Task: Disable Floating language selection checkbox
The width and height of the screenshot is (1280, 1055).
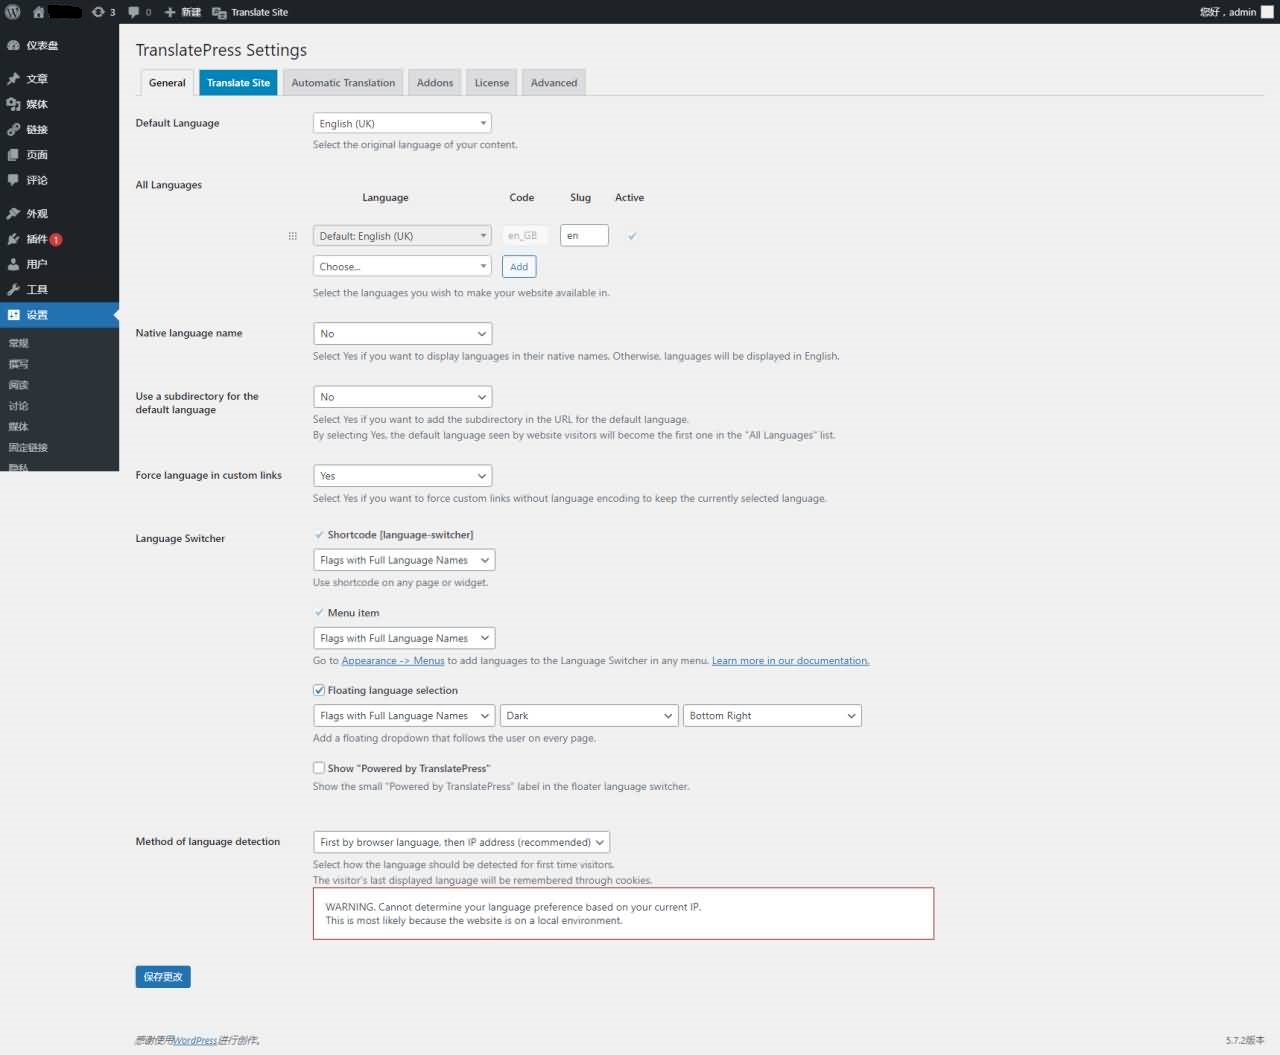Action: tap(319, 690)
